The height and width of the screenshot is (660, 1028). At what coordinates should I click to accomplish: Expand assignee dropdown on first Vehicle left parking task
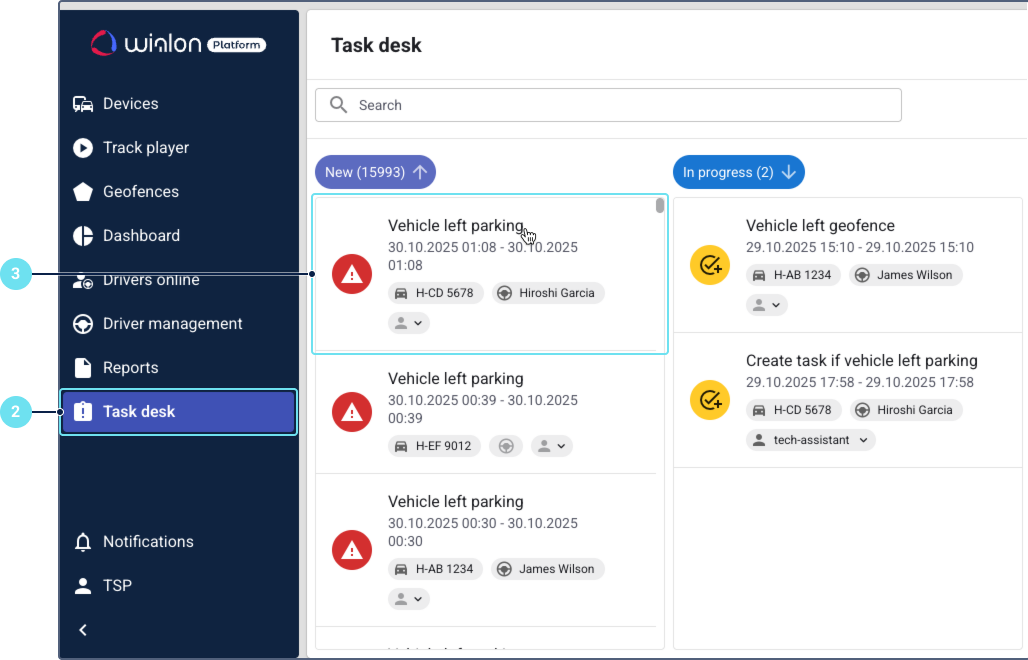click(x=409, y=323)
